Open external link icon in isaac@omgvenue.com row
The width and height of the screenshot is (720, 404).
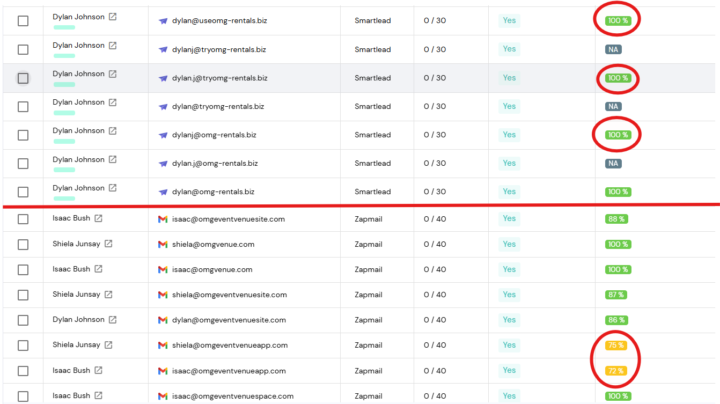98,269
